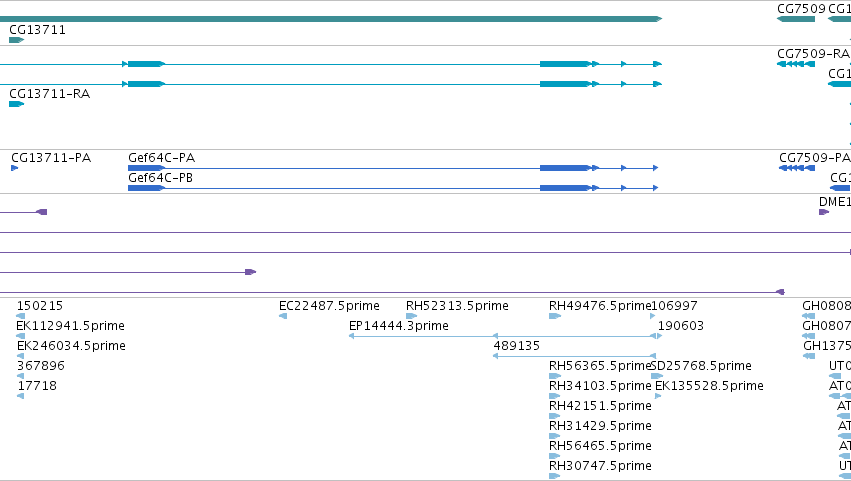Select the 150215 feature arrow
Screen dimensions: 851x481
pyautogui.click(x=21, y=316)
